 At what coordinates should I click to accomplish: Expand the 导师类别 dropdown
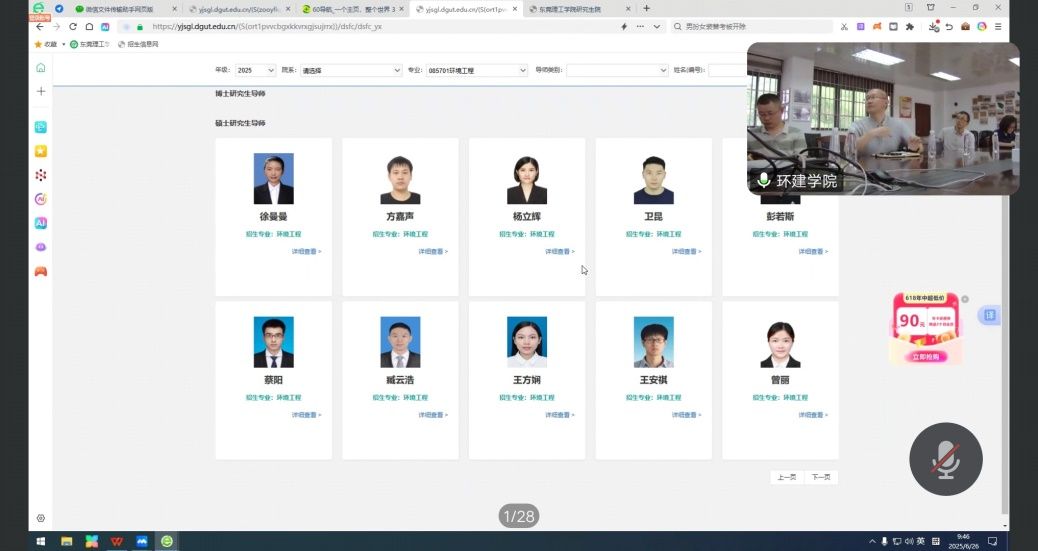[x=616, y=71]
